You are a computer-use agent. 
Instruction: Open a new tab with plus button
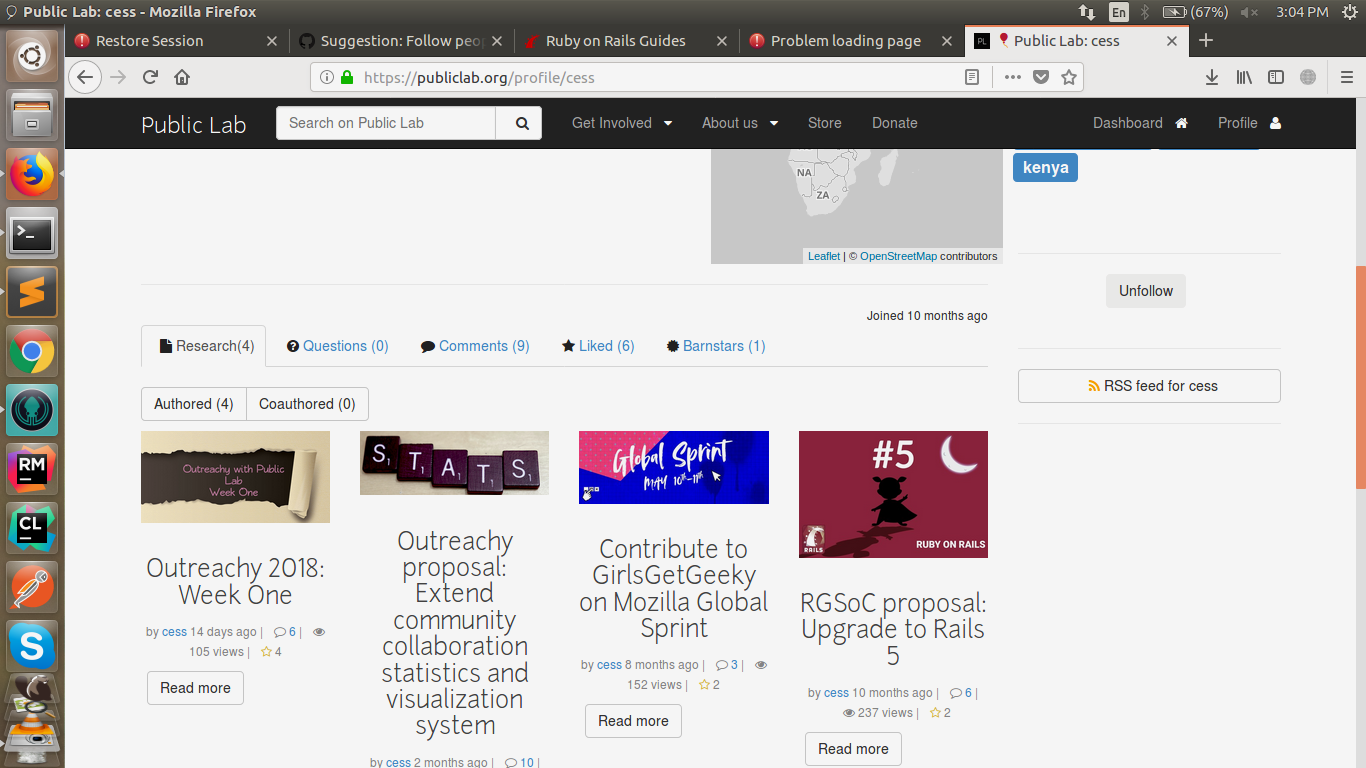(x=1206, y=40)
